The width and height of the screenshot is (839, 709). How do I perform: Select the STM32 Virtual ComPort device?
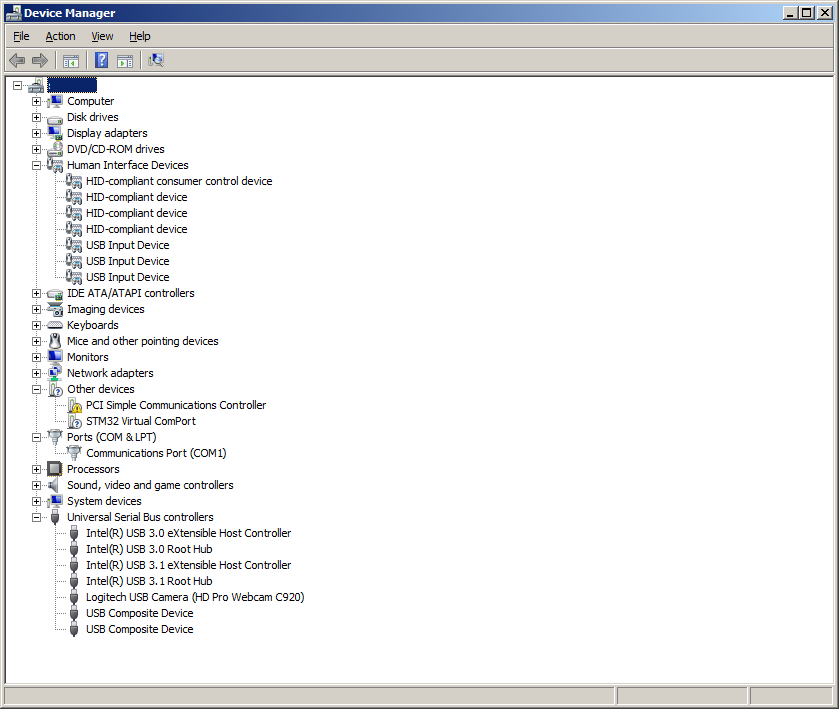tap(140, 421)
